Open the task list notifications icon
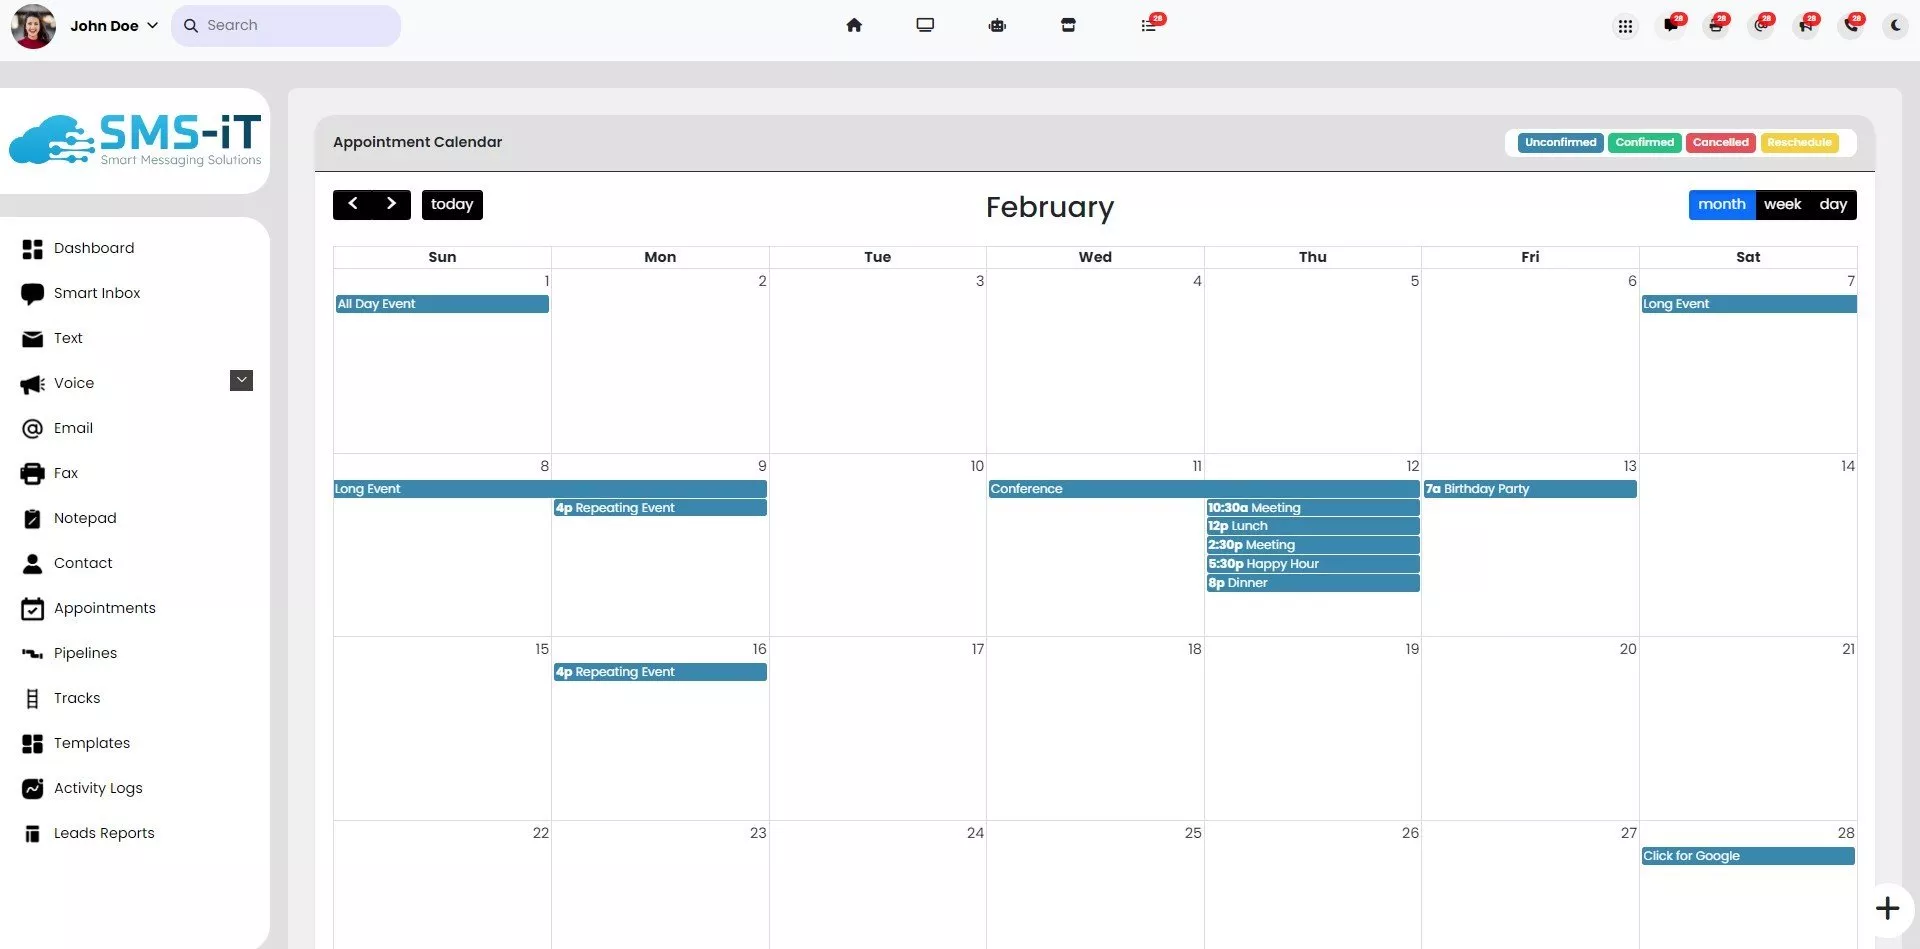Image resolution: width=1920 pixels, height=949 pixels. pos(1149,25)
